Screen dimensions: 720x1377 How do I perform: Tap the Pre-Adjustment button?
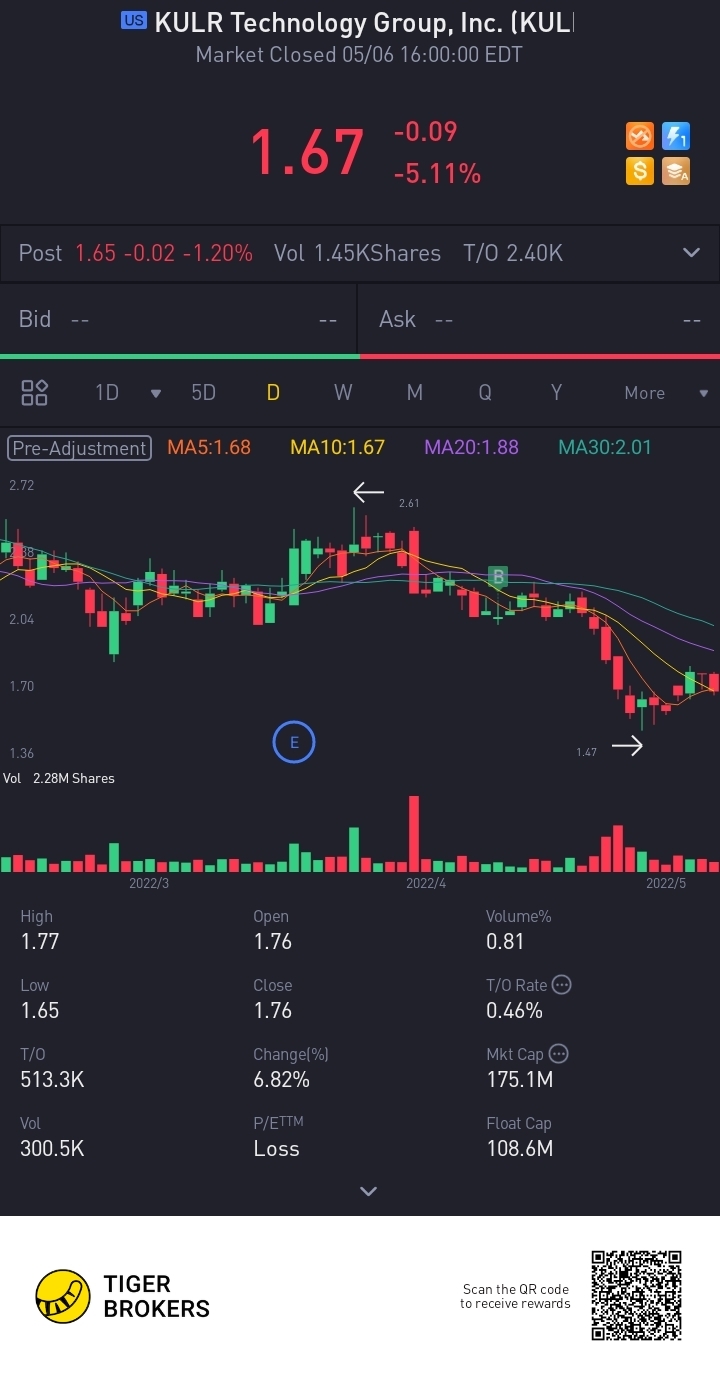79,448
